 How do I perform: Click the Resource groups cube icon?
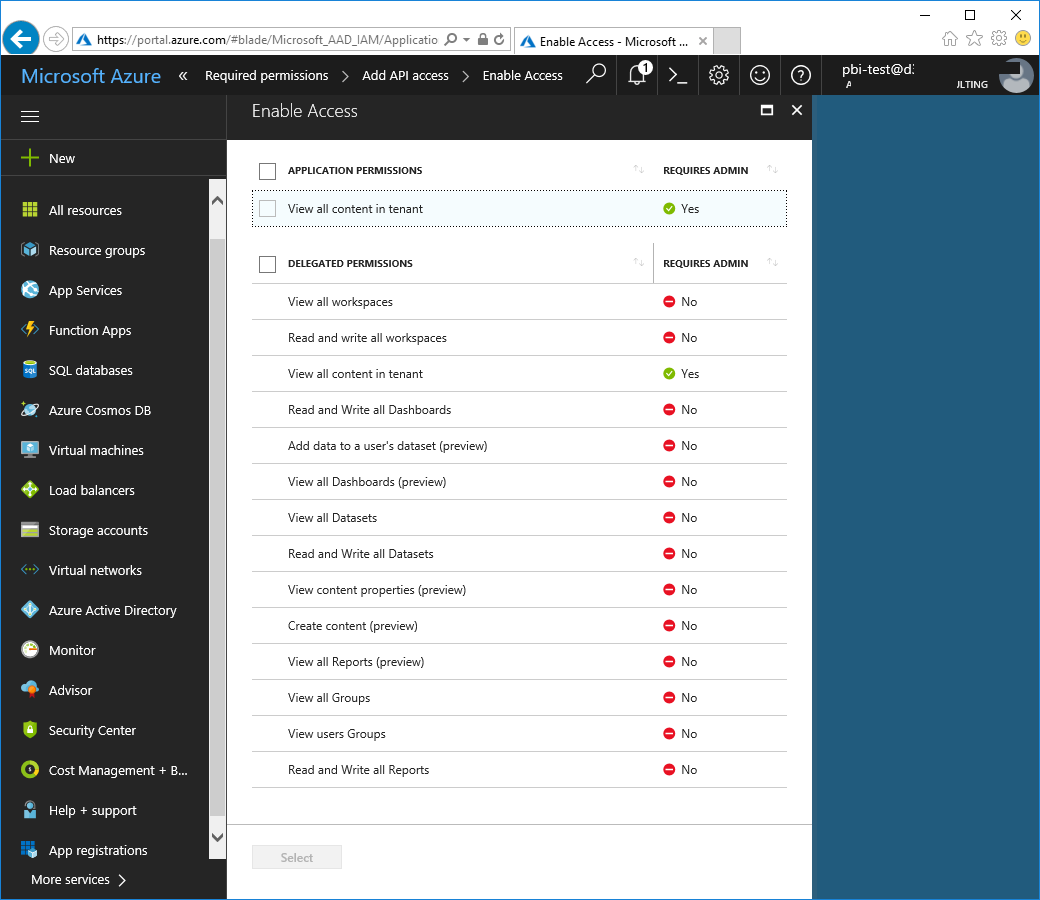(30, 250)
